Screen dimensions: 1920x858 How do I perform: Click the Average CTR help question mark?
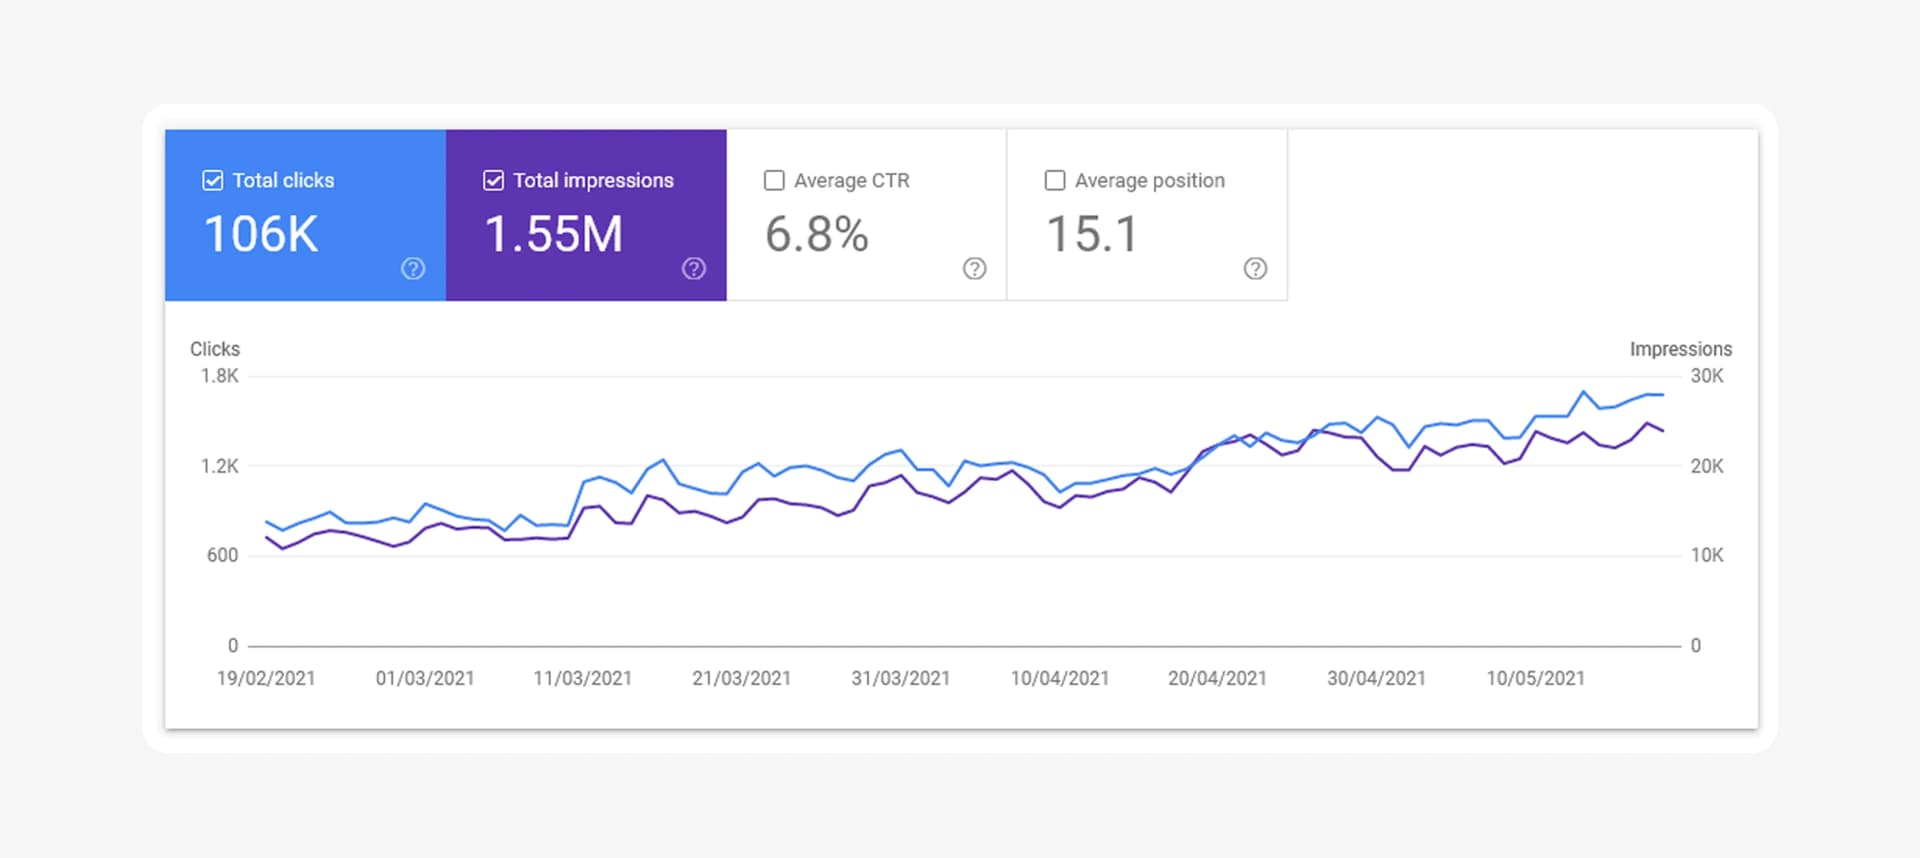click(x=974, y=268)
